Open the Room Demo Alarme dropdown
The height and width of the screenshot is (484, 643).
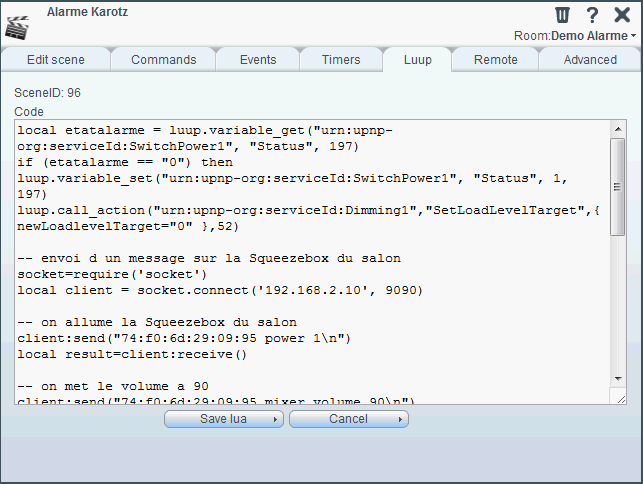575,36
